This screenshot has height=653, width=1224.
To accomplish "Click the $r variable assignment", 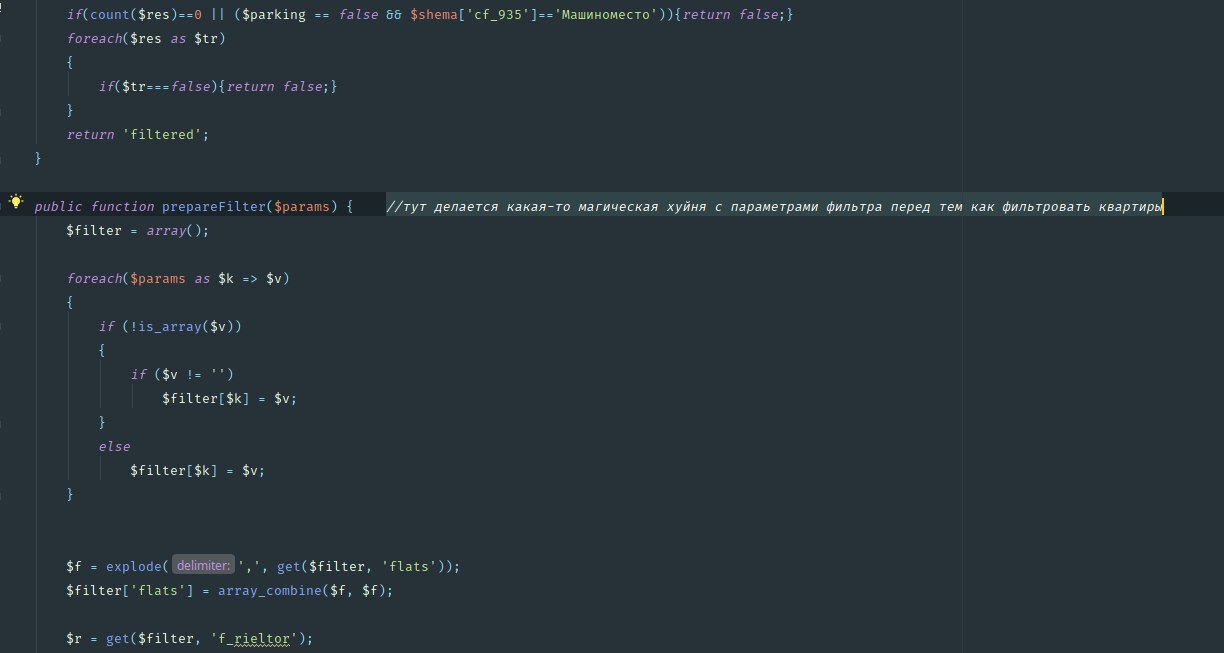I will [x=75, y=638].
